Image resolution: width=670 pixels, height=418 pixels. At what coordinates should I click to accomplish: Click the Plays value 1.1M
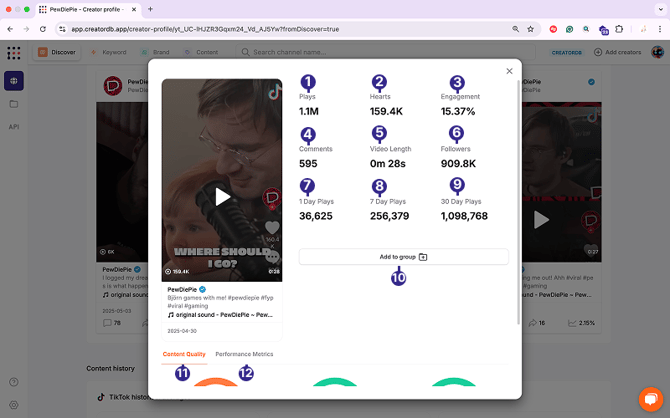point(309,112)
